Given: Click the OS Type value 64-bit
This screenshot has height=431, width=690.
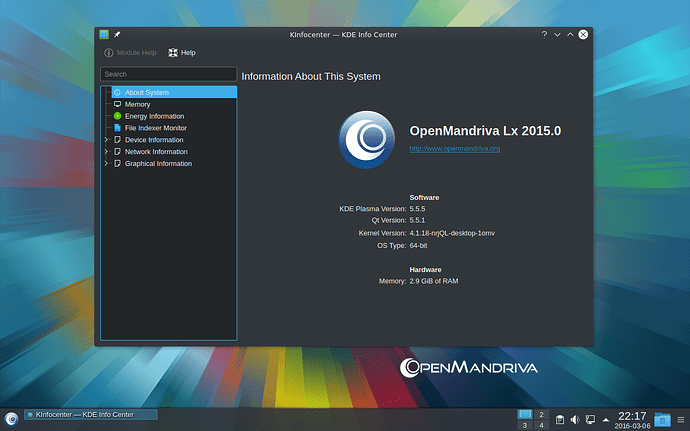Looking at the screenshot, I should click(418, 246).
